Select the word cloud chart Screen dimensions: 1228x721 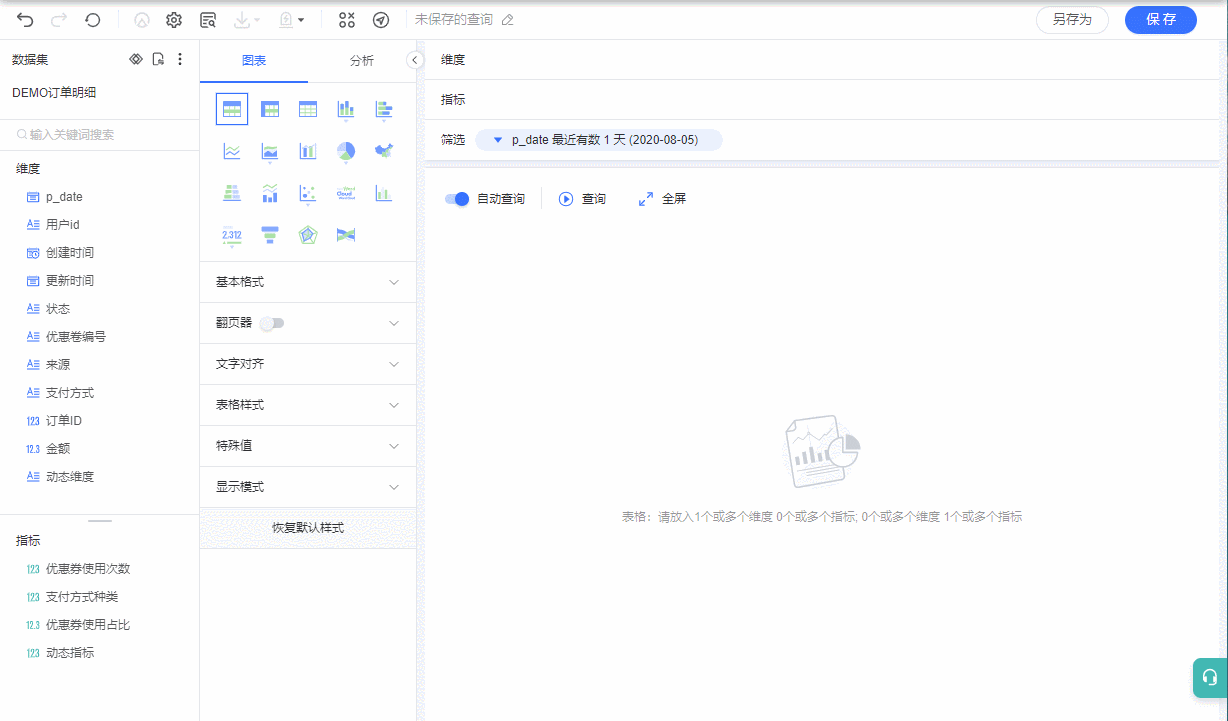pos(345,193)
